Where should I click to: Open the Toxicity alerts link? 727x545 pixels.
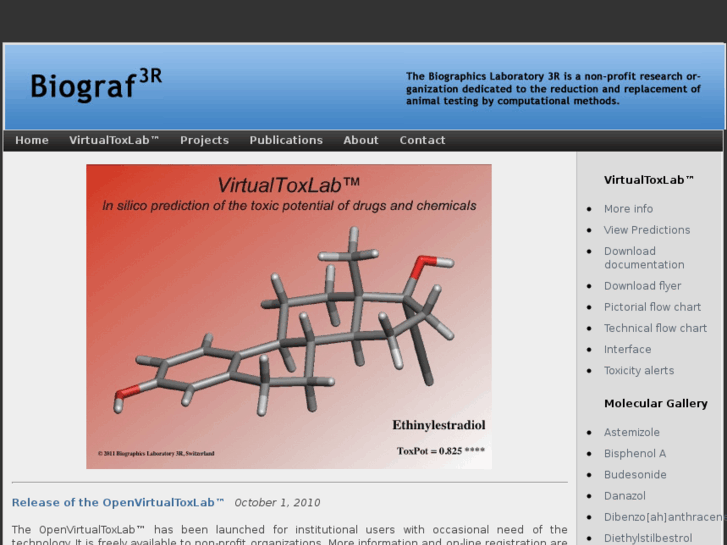click(639, 371)
